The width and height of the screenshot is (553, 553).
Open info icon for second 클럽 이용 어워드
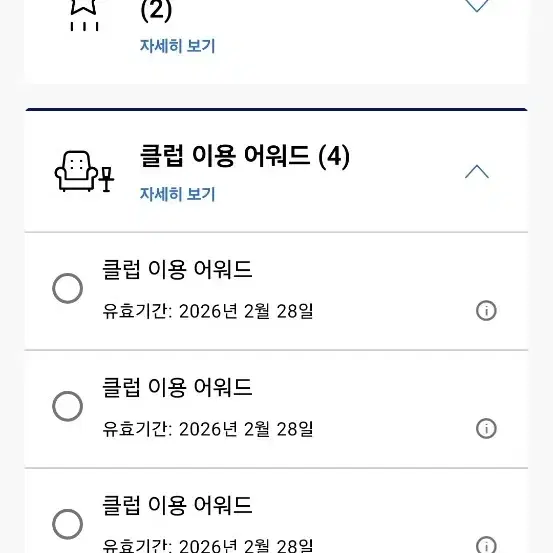(486, 429)
